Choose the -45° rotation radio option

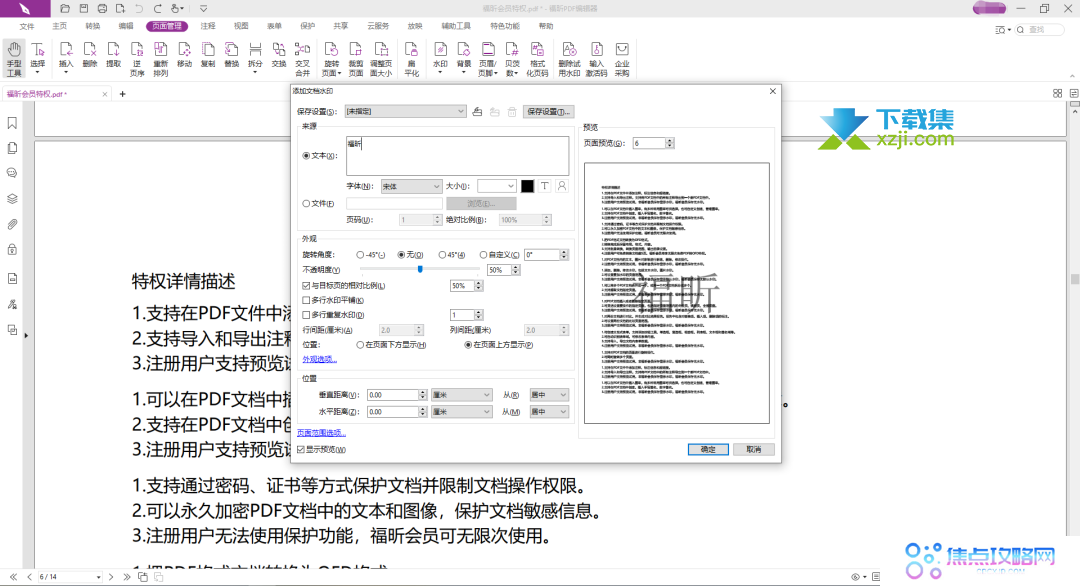pos(360,255)
